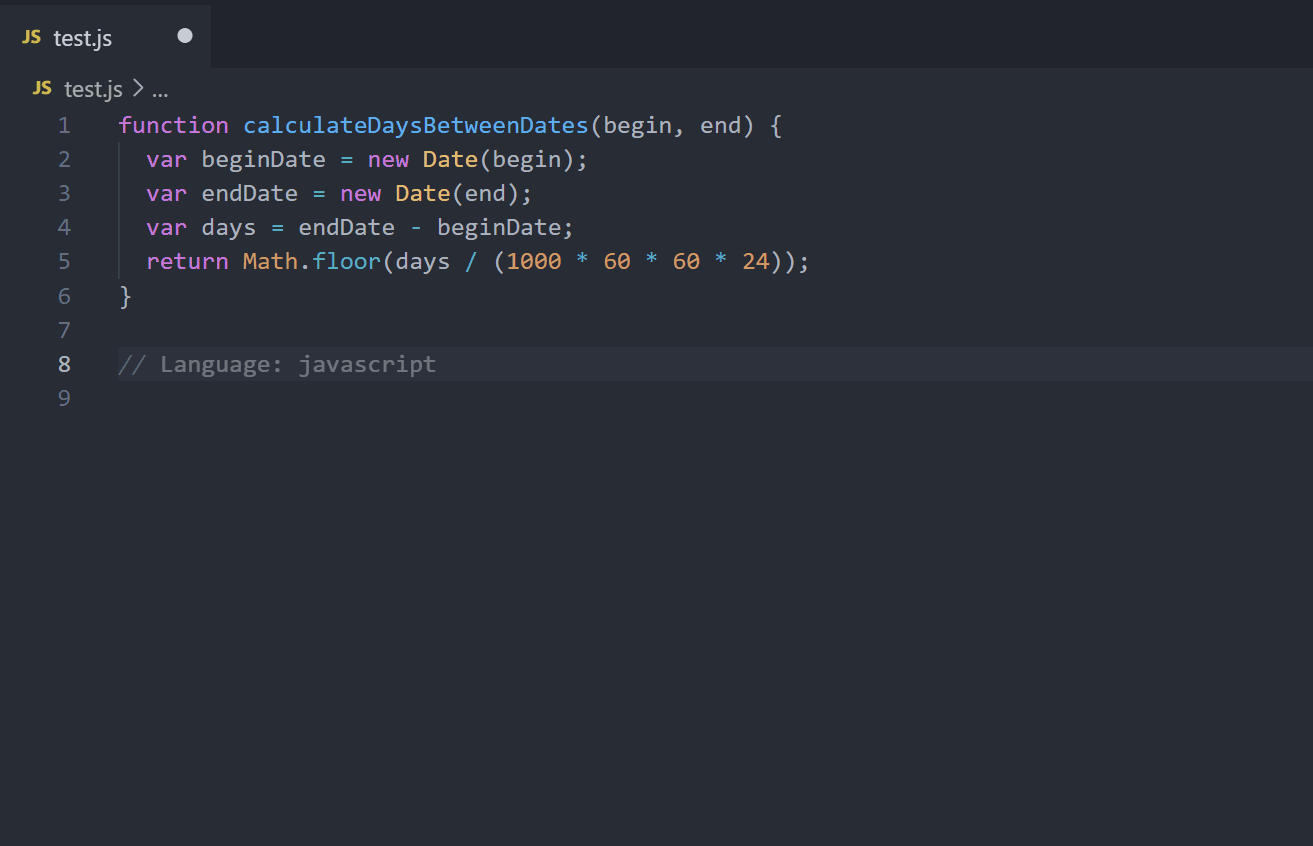Place cursor on the calculateDaysBetweenDates function name

(x=415, y=125)
